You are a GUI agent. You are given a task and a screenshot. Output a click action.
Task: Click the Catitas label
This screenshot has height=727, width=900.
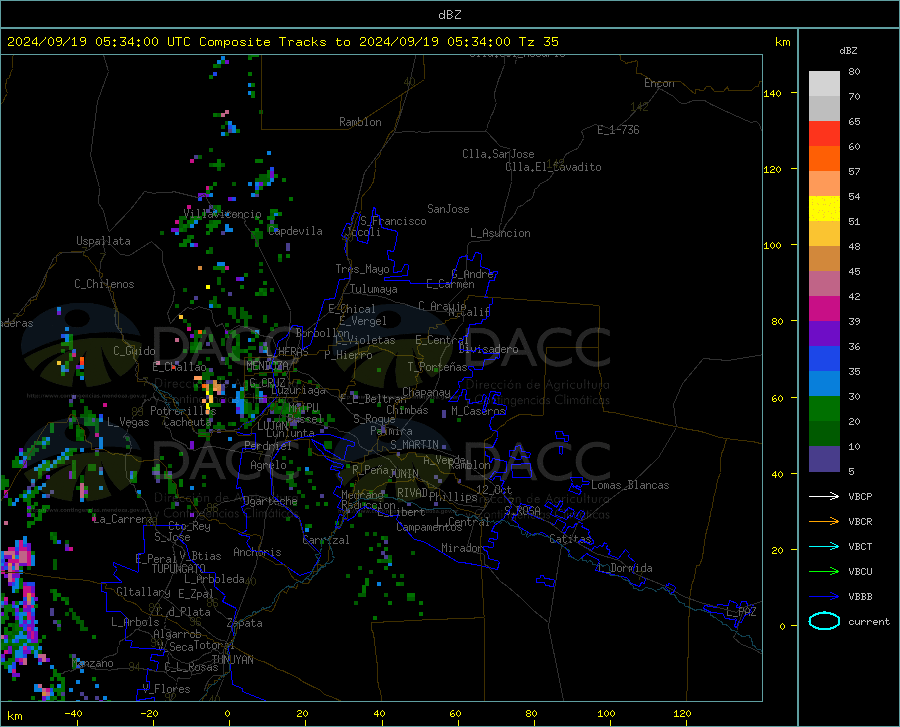[570, 539]
